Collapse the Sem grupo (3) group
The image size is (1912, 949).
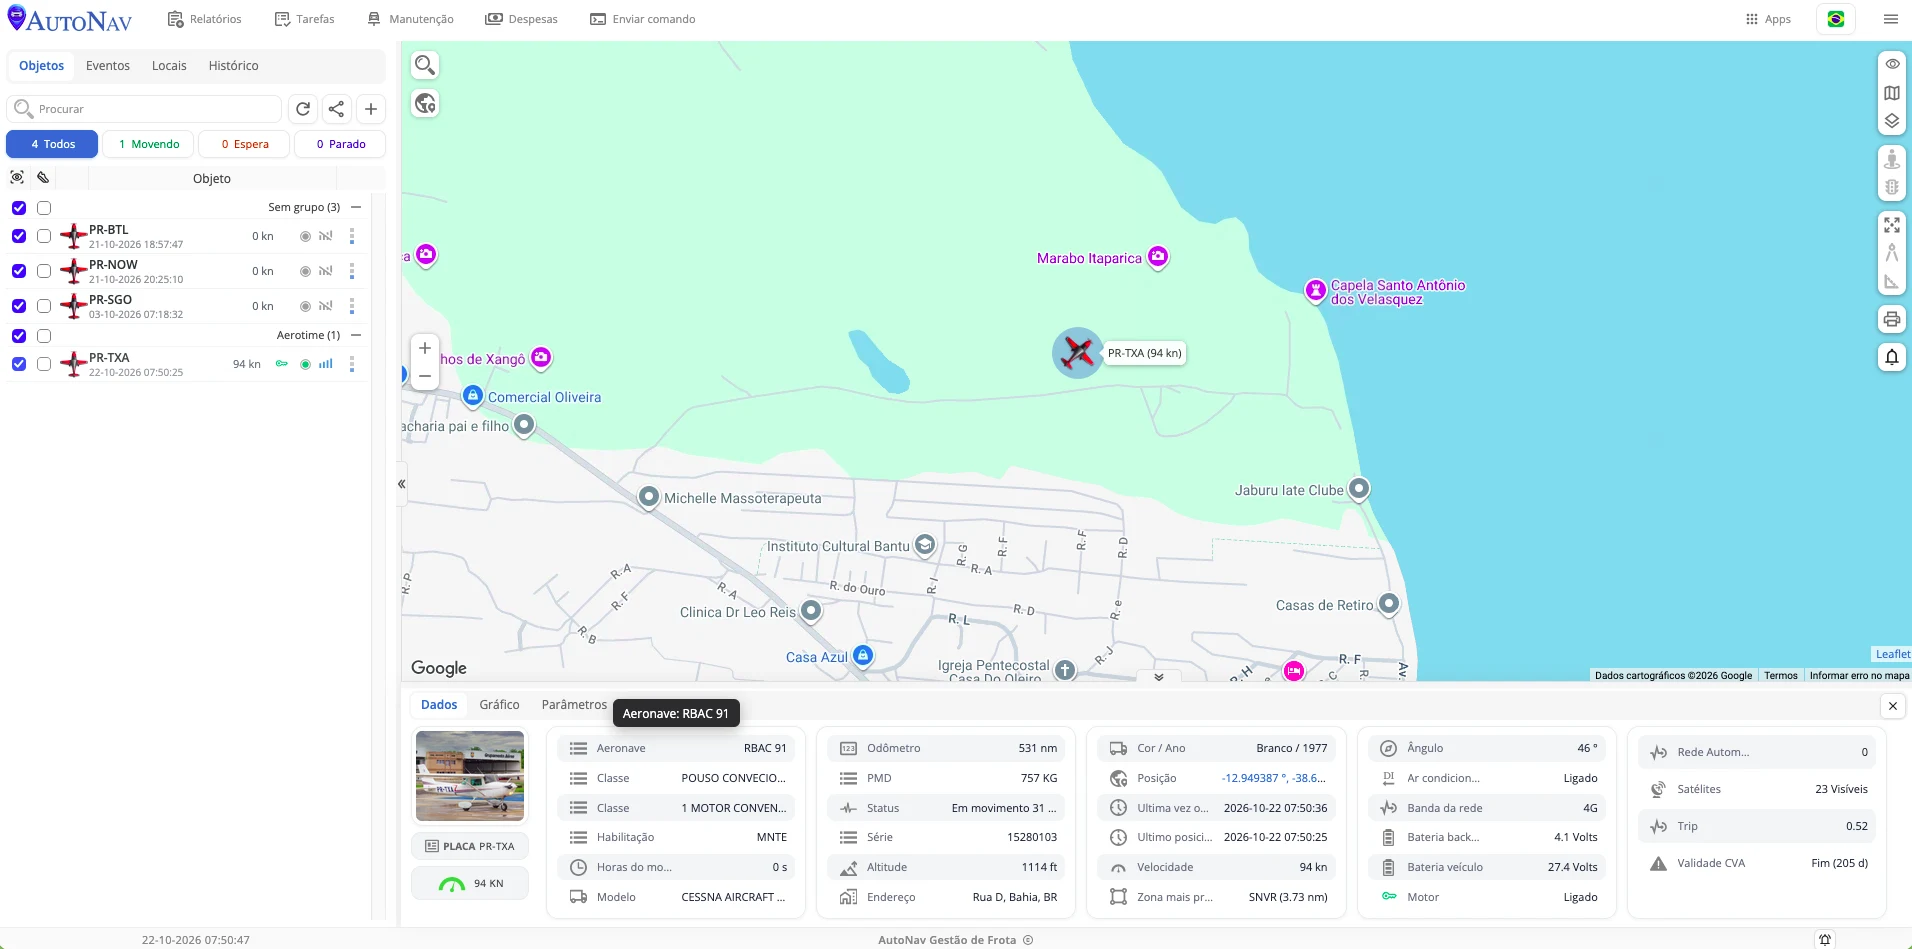click(x=356, y=207)
